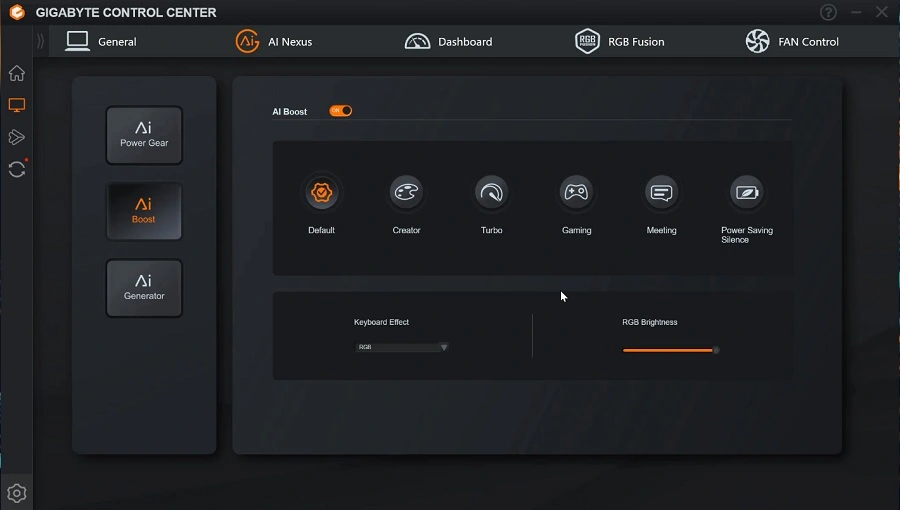Open the AI Generator panel button
Screen dimensions: 900x510
(x=144, y=288)
